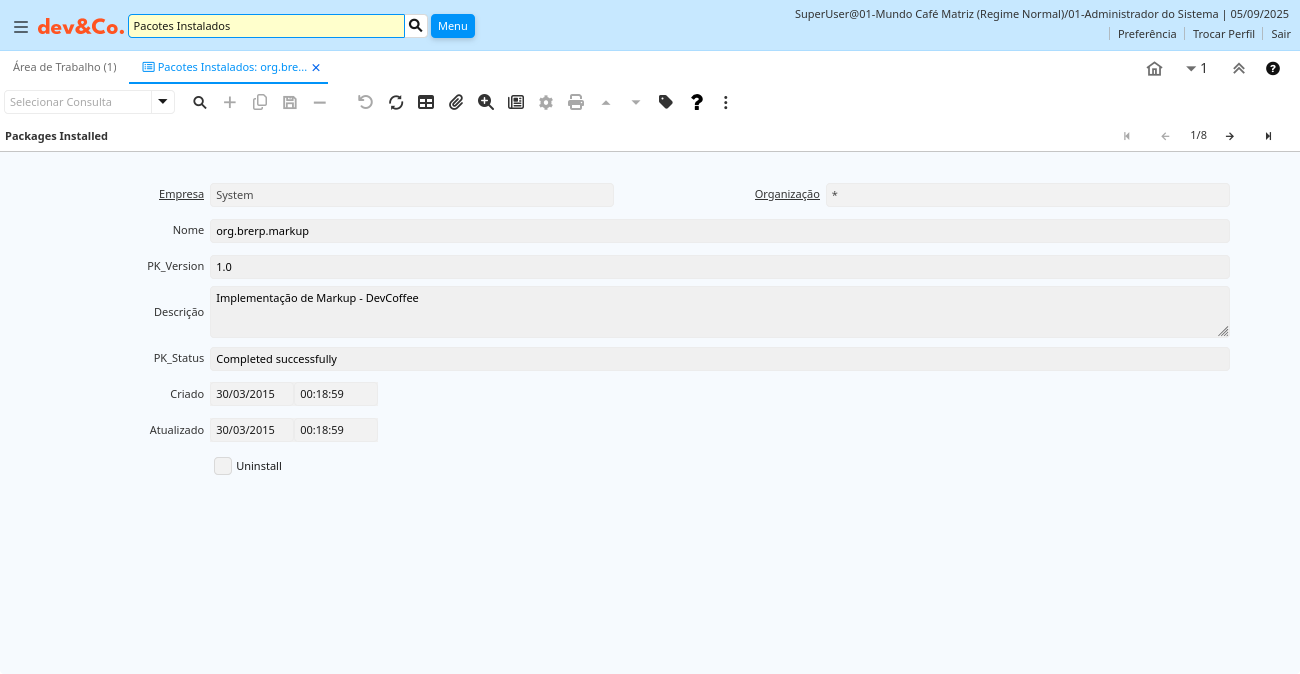Go to next record arrow

(1230, 136)
